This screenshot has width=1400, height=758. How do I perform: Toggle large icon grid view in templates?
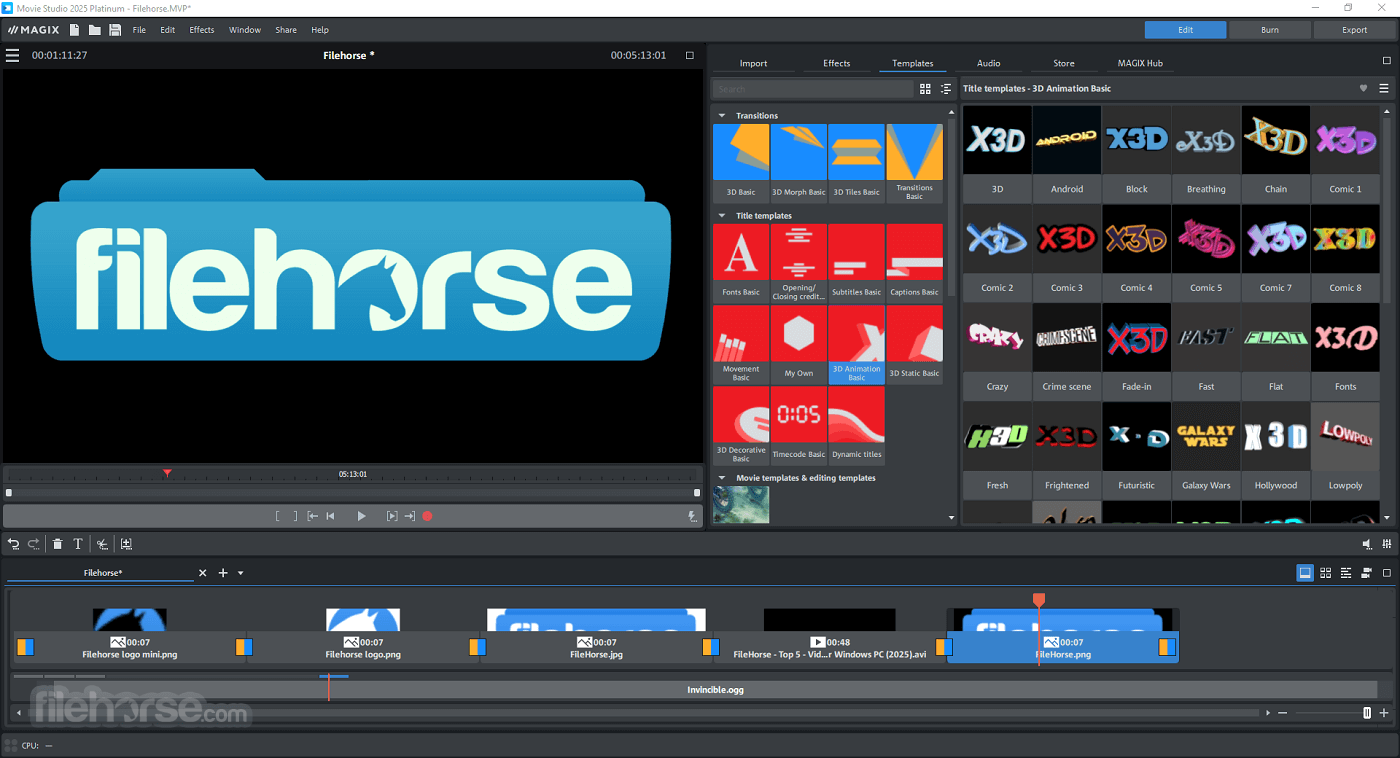(x=925, y=89)
